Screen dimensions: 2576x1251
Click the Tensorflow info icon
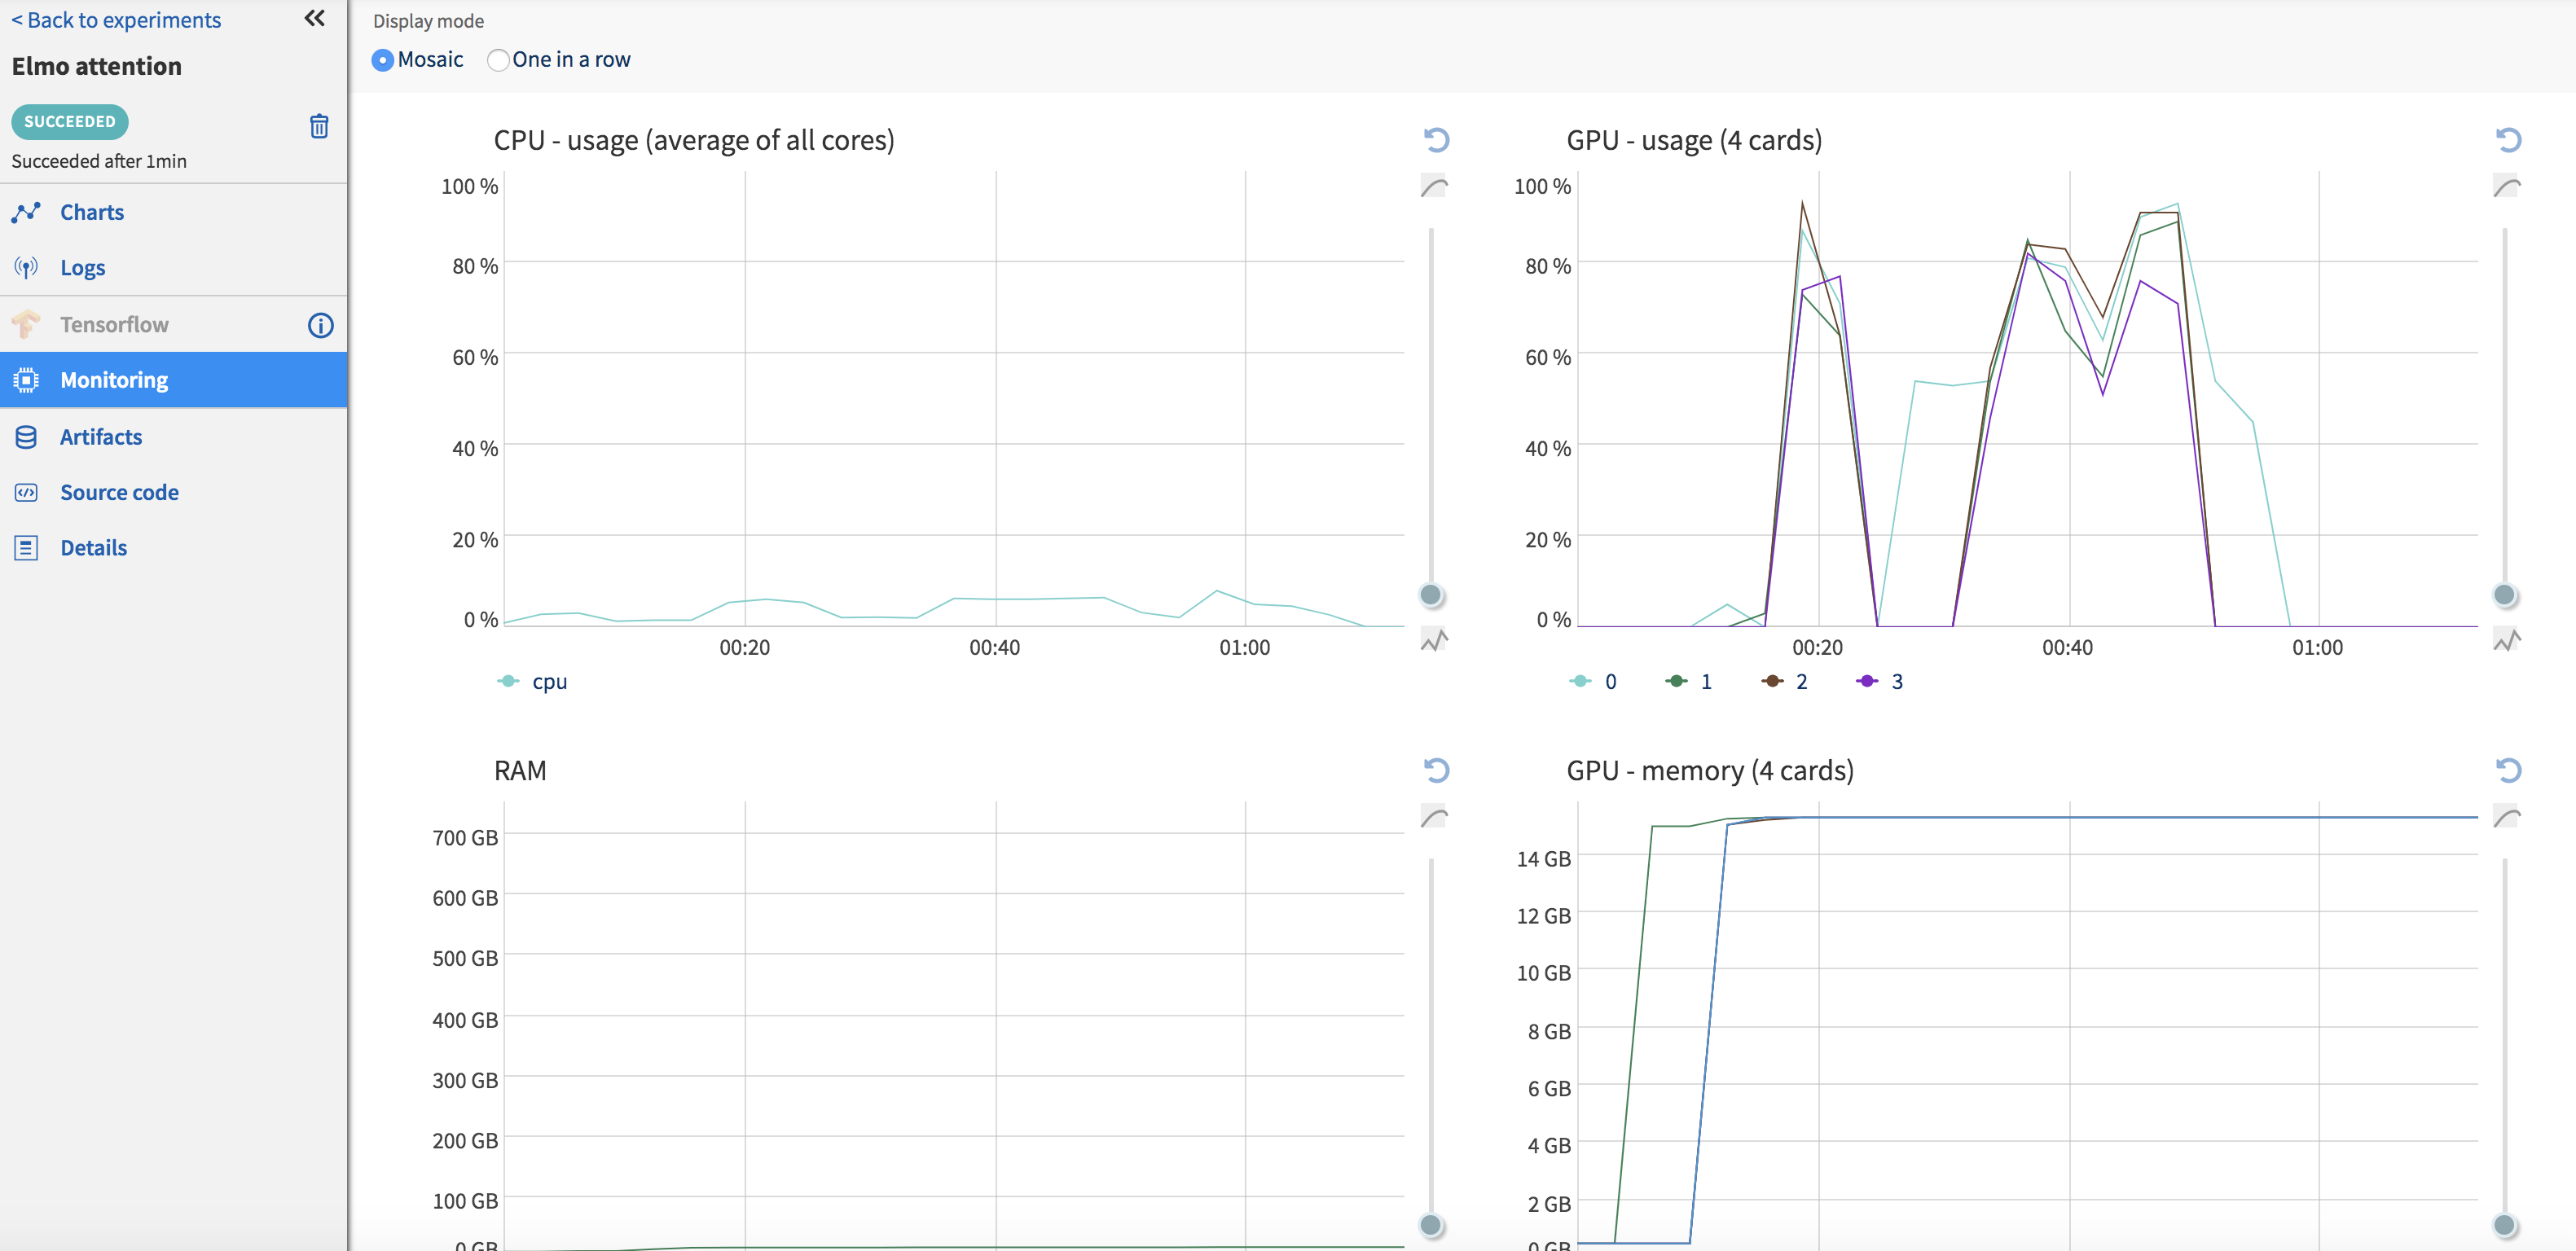coord(320,325)
